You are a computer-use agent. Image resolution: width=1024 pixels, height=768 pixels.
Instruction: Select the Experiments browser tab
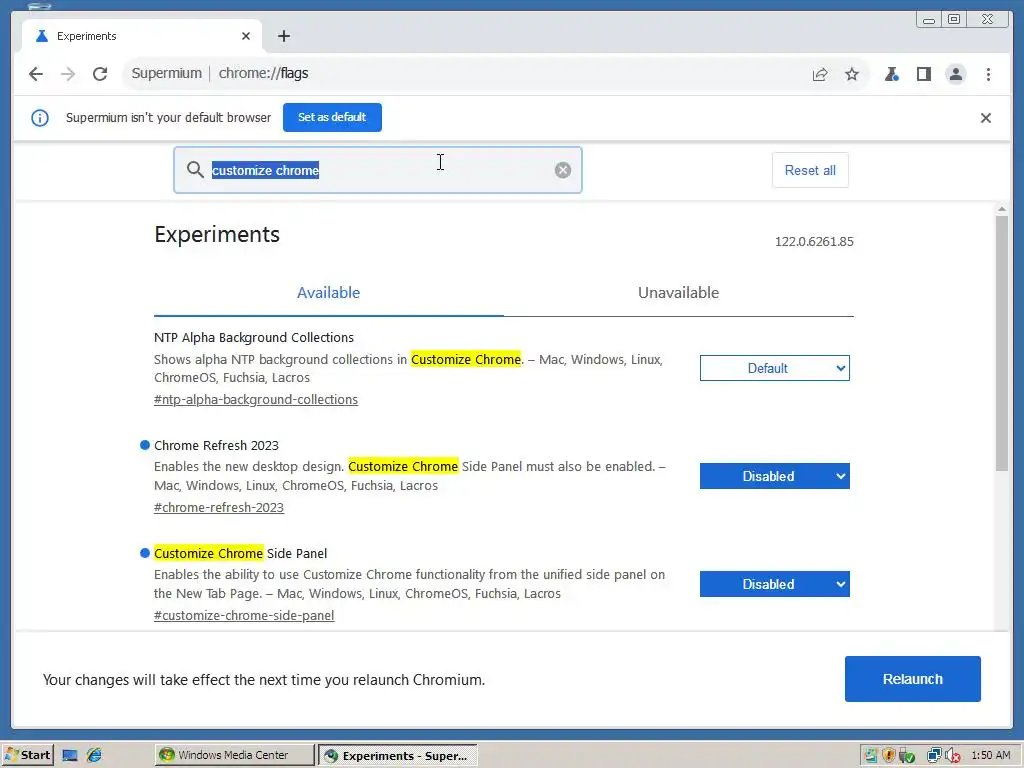click(x=142, y=37)
